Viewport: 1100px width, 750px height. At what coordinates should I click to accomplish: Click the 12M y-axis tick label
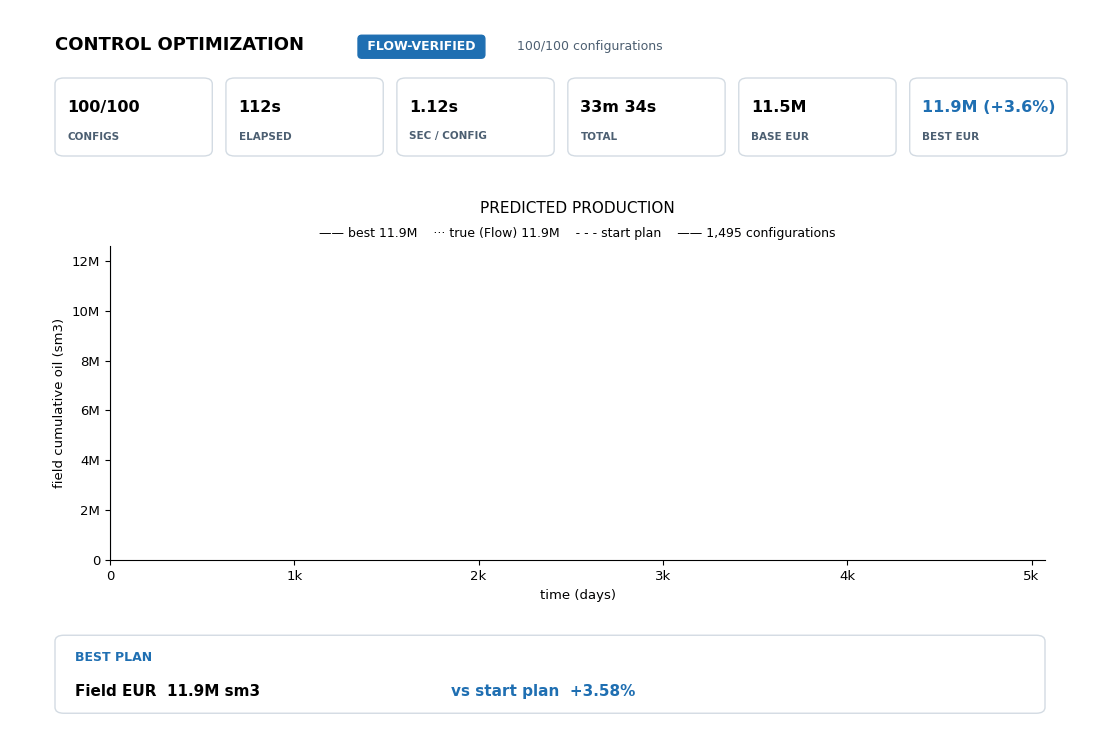click(86, 262)
